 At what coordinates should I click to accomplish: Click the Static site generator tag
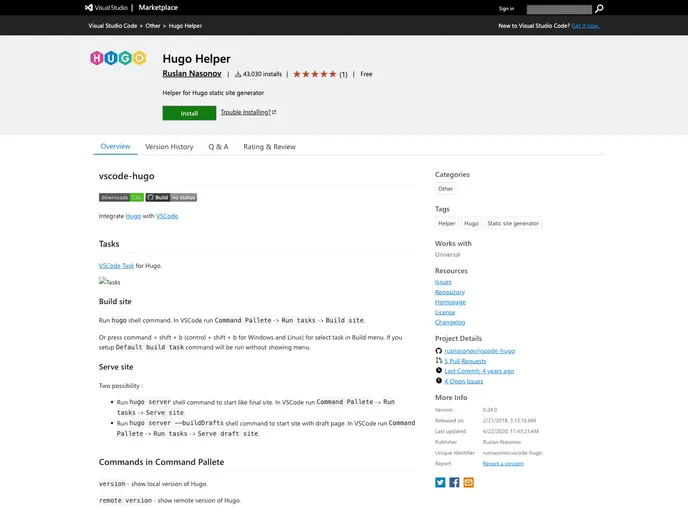tap(513, 223)
